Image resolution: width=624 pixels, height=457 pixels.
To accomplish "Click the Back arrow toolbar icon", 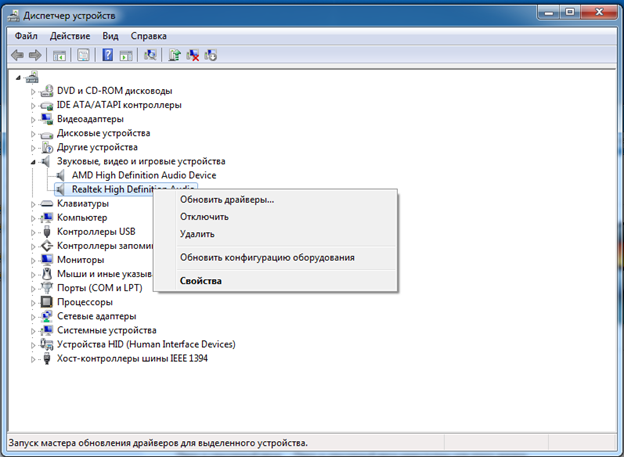I will 17,55.
